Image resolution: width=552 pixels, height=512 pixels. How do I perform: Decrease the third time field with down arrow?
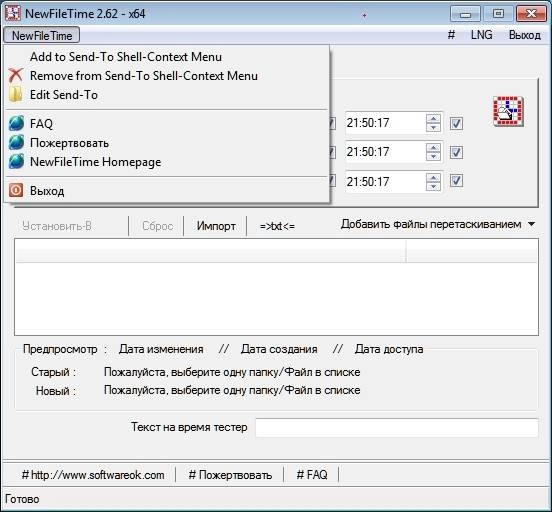[433, 186]
